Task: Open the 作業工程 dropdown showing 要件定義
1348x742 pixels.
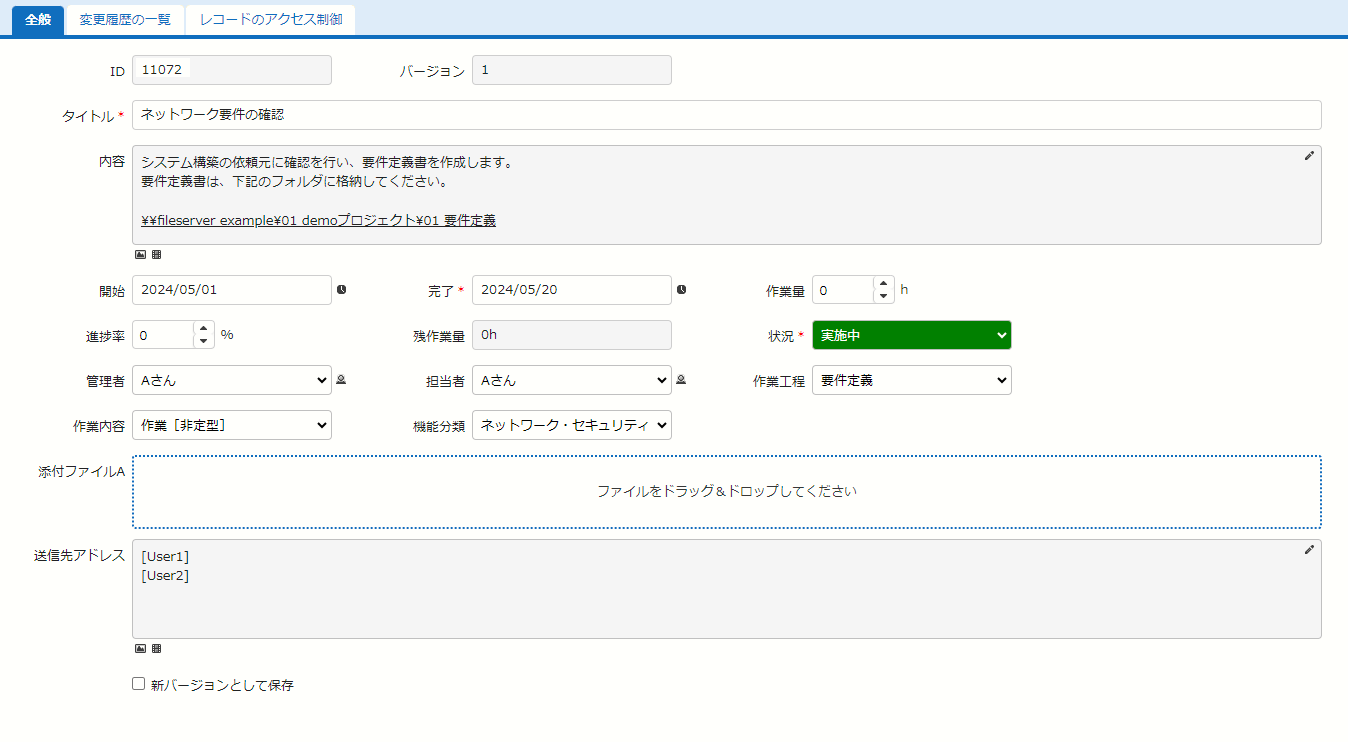Action: click(911, 380)
